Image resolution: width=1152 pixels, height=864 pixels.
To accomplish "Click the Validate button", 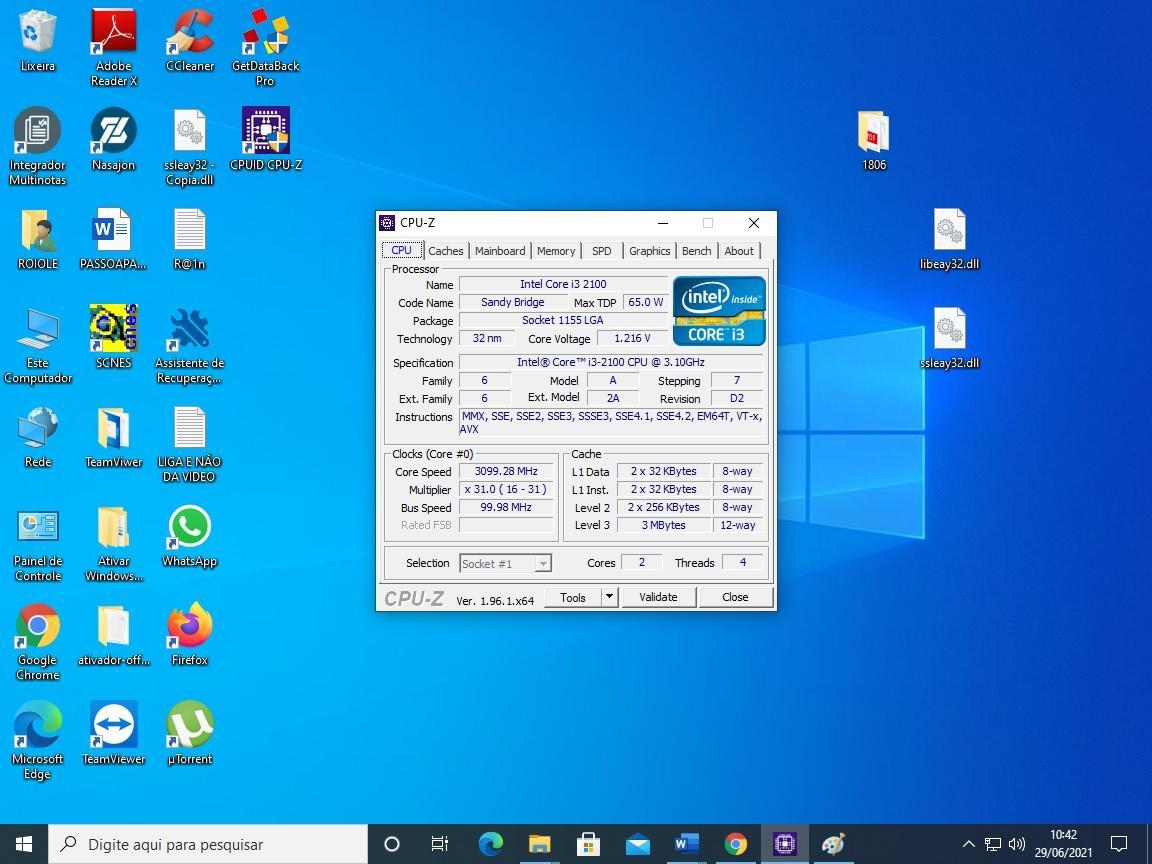I will (x=658, y=597).
